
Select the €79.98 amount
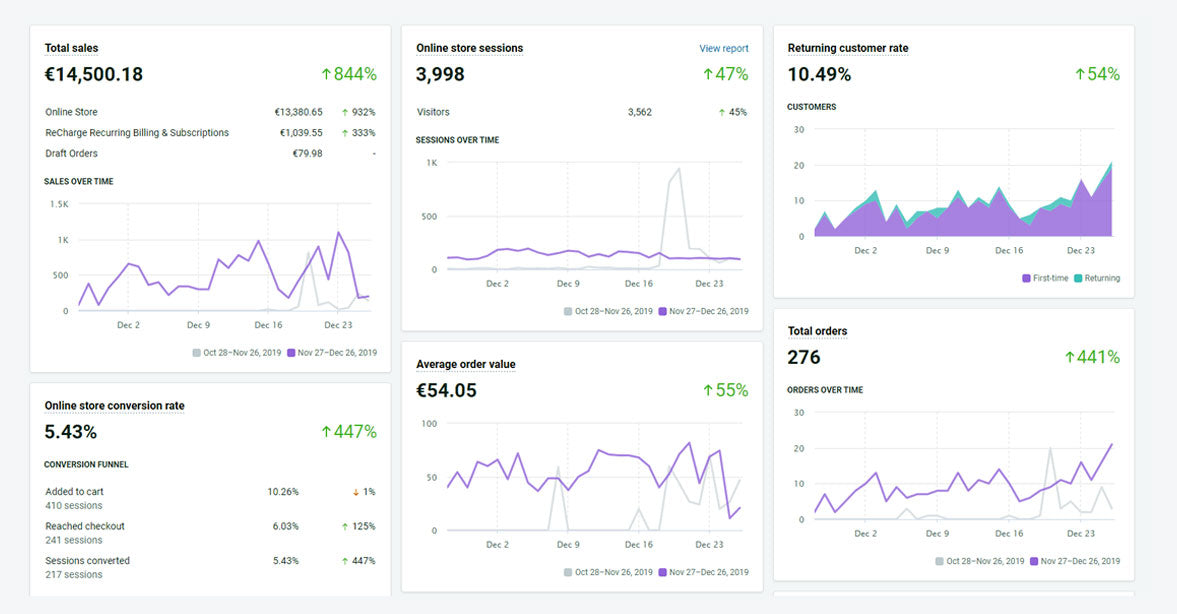point(307,153)
